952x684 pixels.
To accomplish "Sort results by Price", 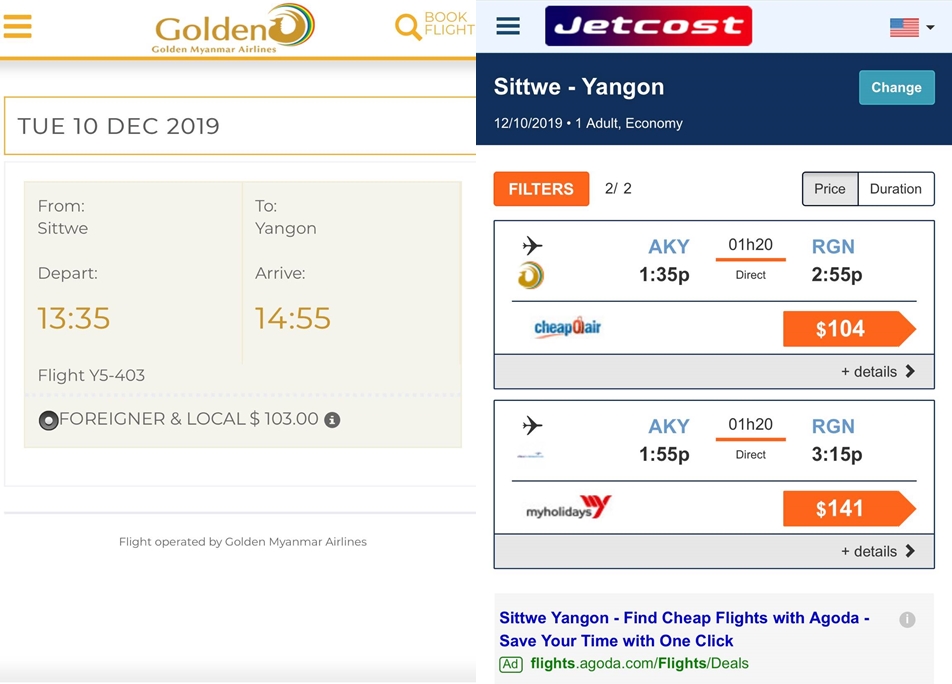I will pos(830,189).
